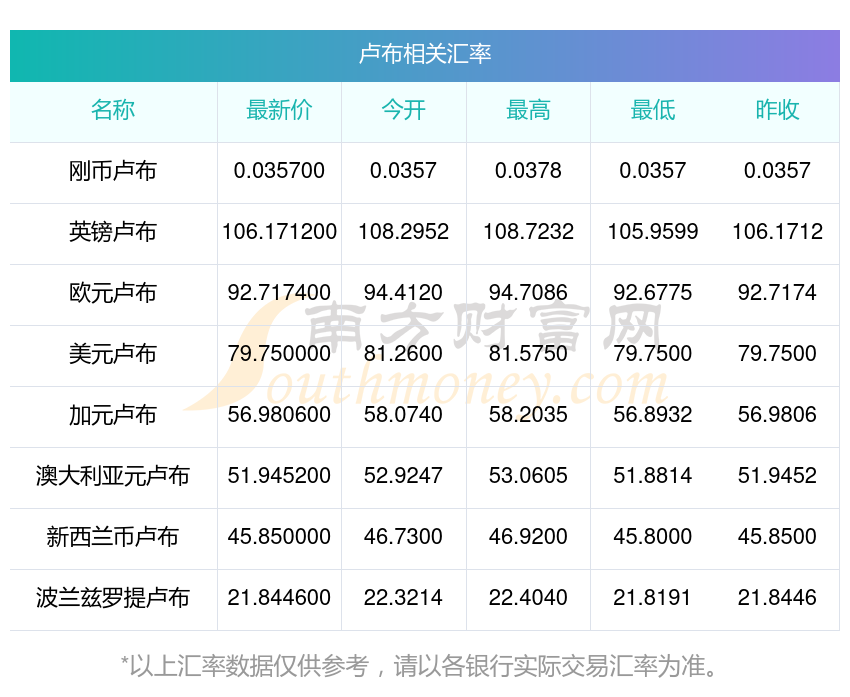
Task: Click the 英镑卢布 latest price 106.171200
Action: point(279,232)
